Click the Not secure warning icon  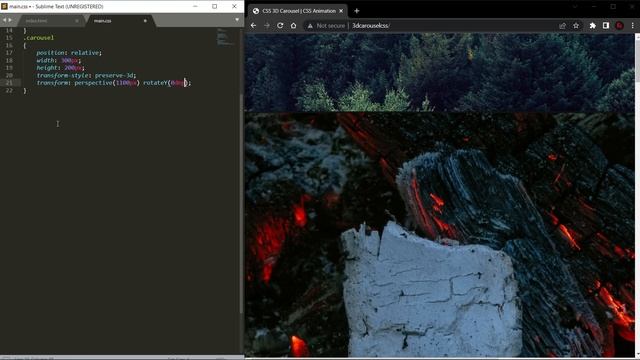click(310, 26)
